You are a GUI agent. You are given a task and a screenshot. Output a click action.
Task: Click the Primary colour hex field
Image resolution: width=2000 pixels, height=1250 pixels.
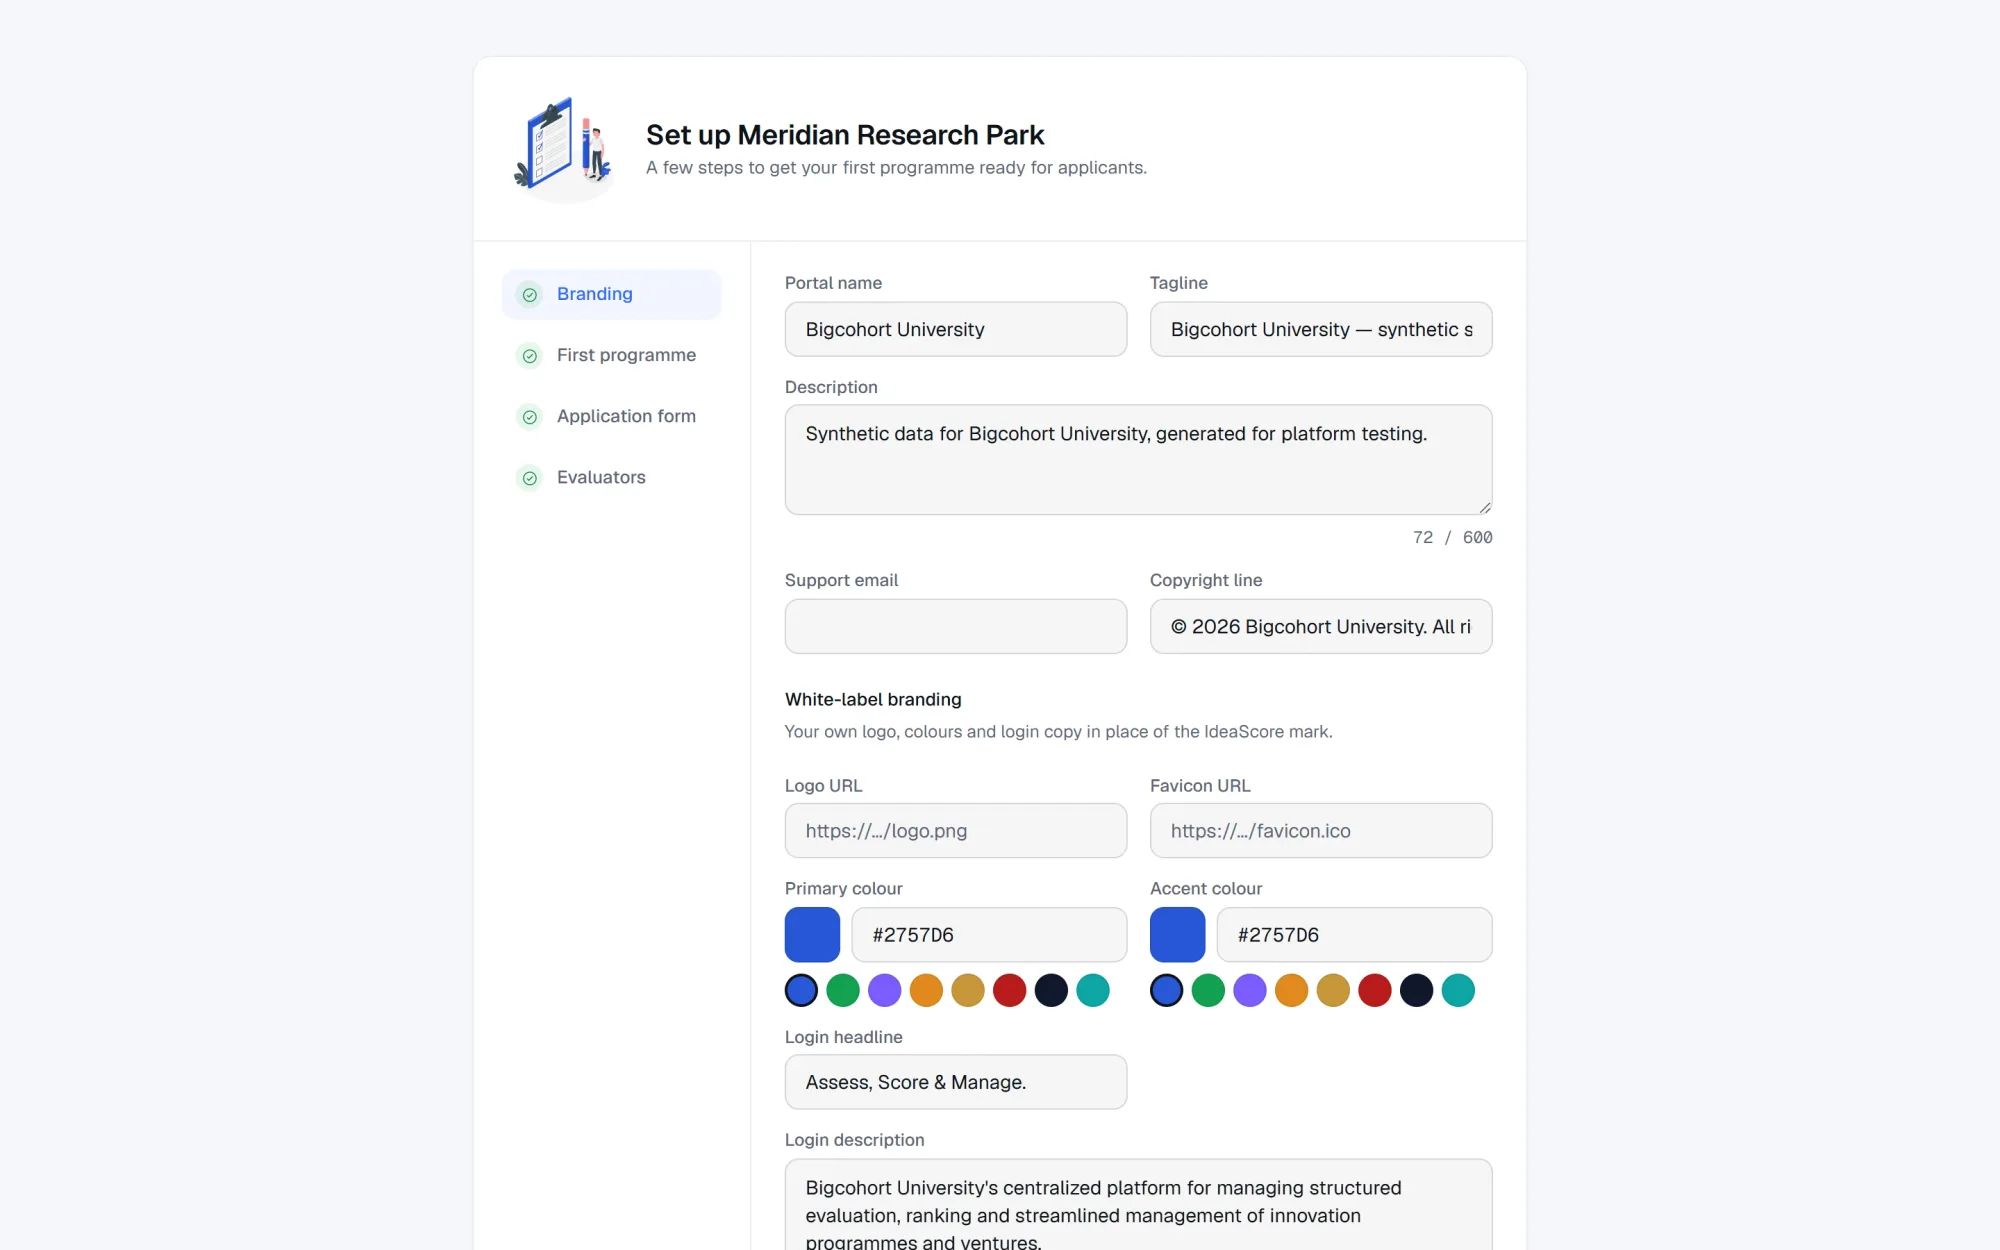click(x=989, y=935)
